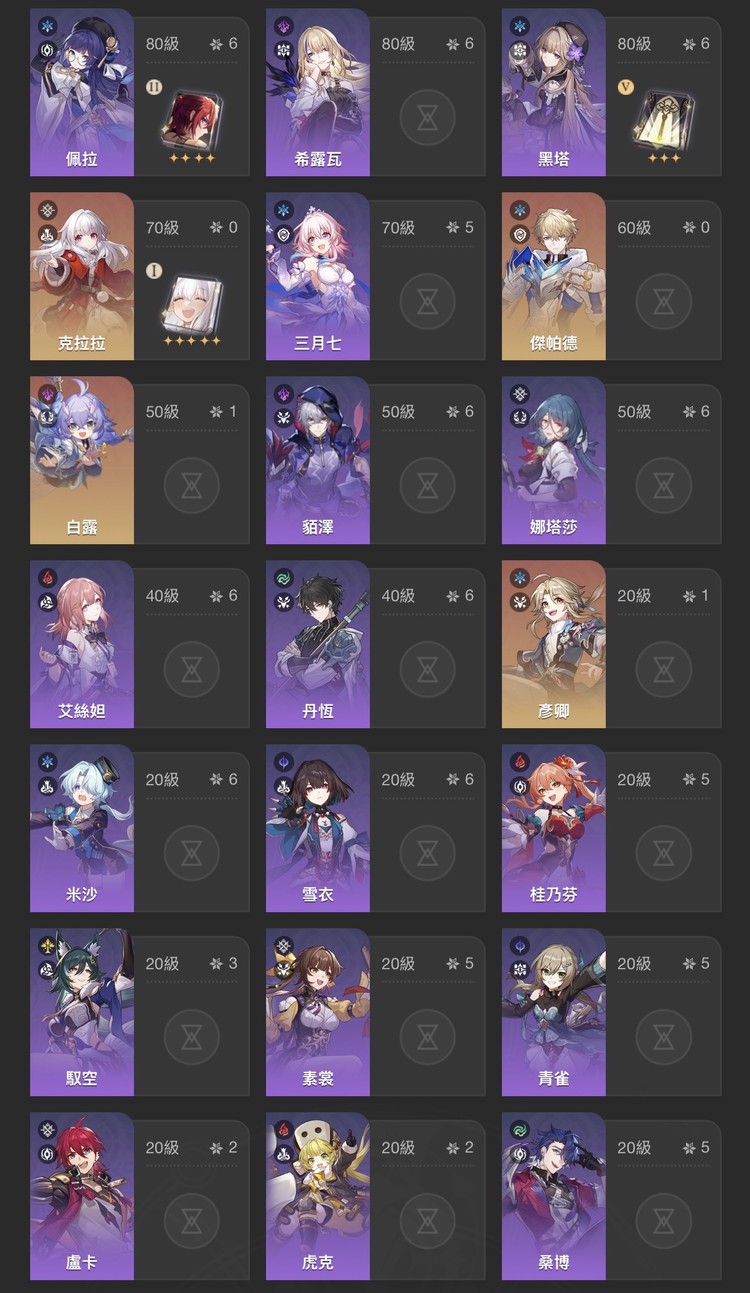Image resolution: width=750 pixels, height=1293 pixels.
Task: Click the empty light cone slot beside 傑帕德
Action: [663, 302]
